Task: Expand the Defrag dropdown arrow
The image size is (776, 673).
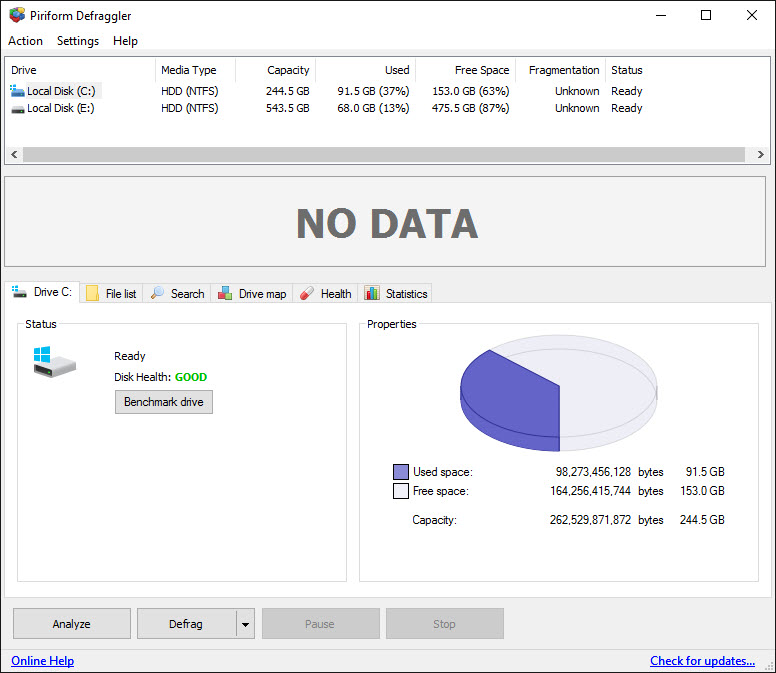Action: pyautogui.click(x=245, y=624)
